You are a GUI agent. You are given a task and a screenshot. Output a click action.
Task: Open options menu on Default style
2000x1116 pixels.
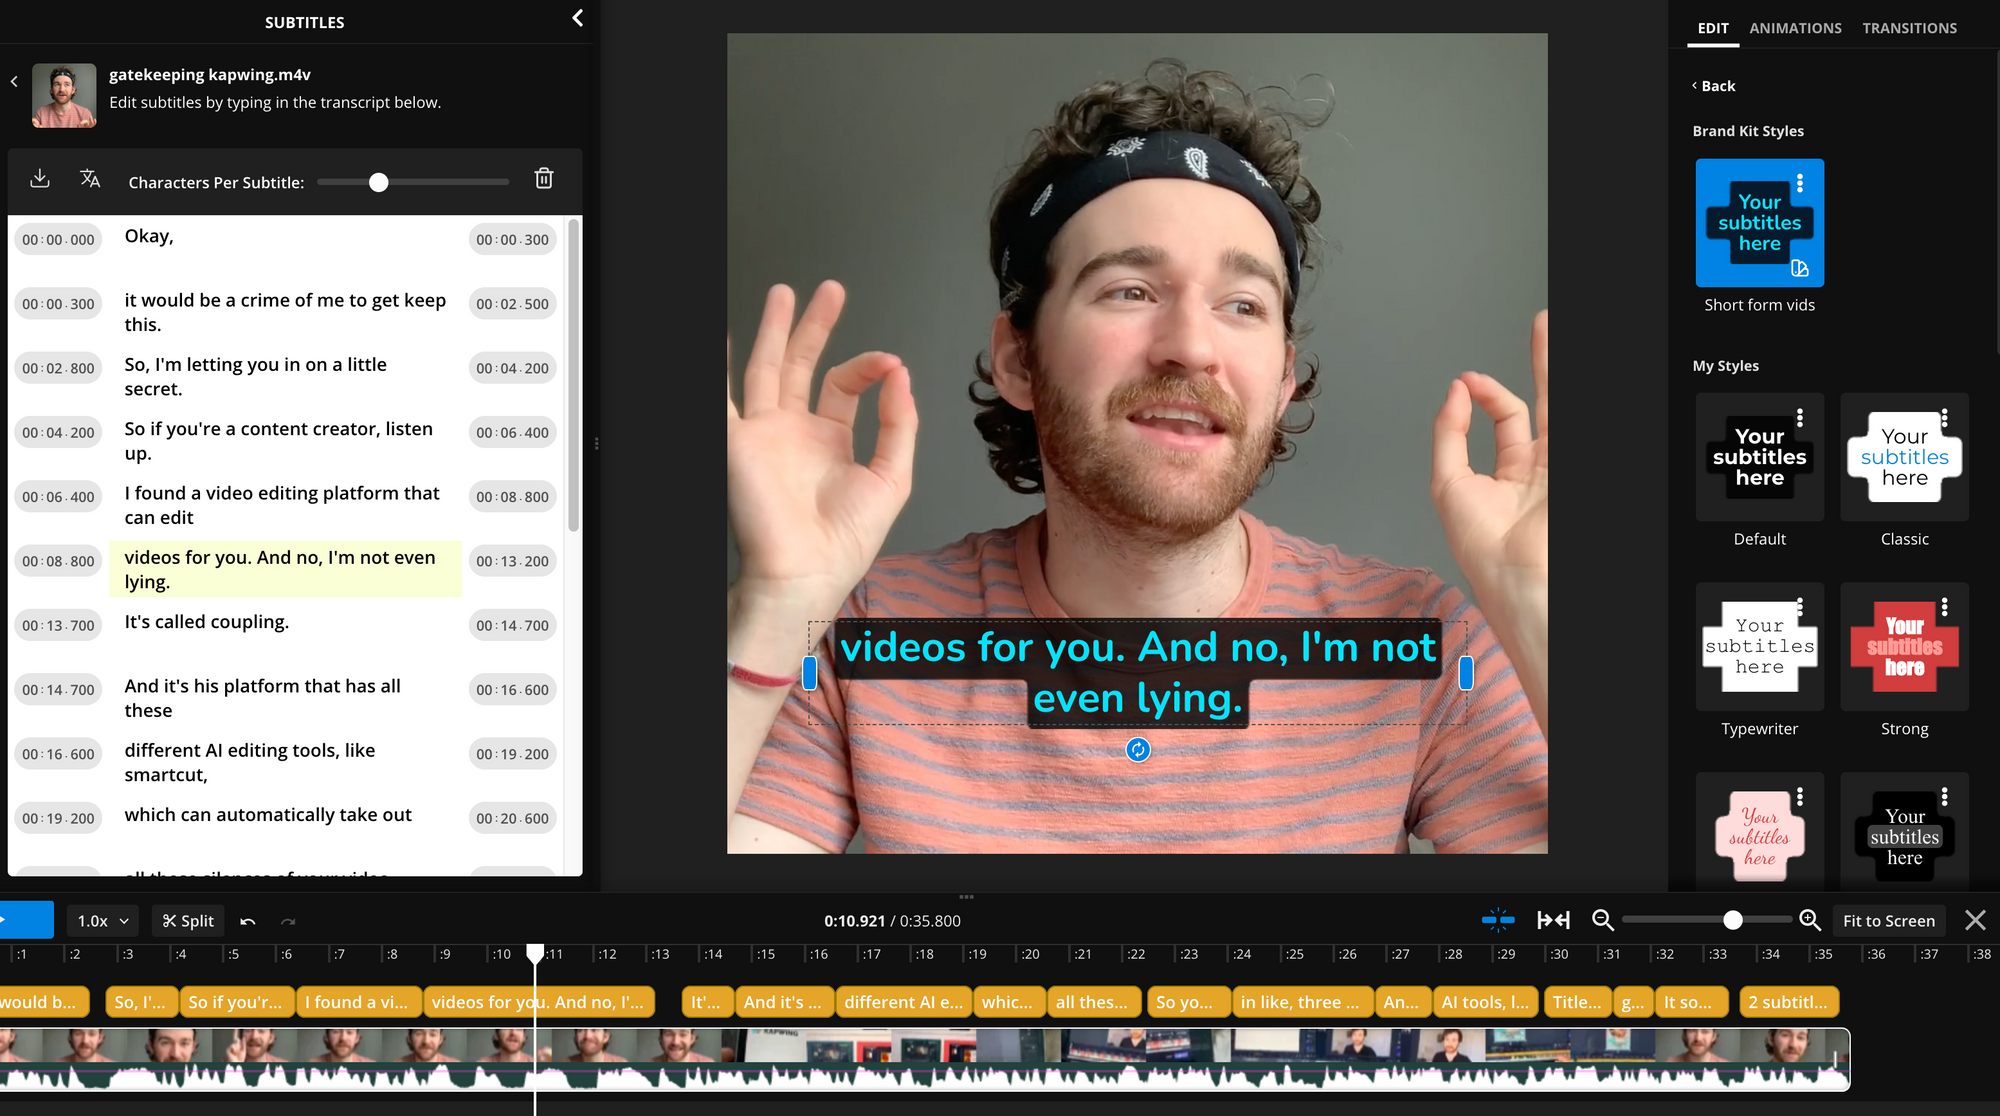point(1799,418)
